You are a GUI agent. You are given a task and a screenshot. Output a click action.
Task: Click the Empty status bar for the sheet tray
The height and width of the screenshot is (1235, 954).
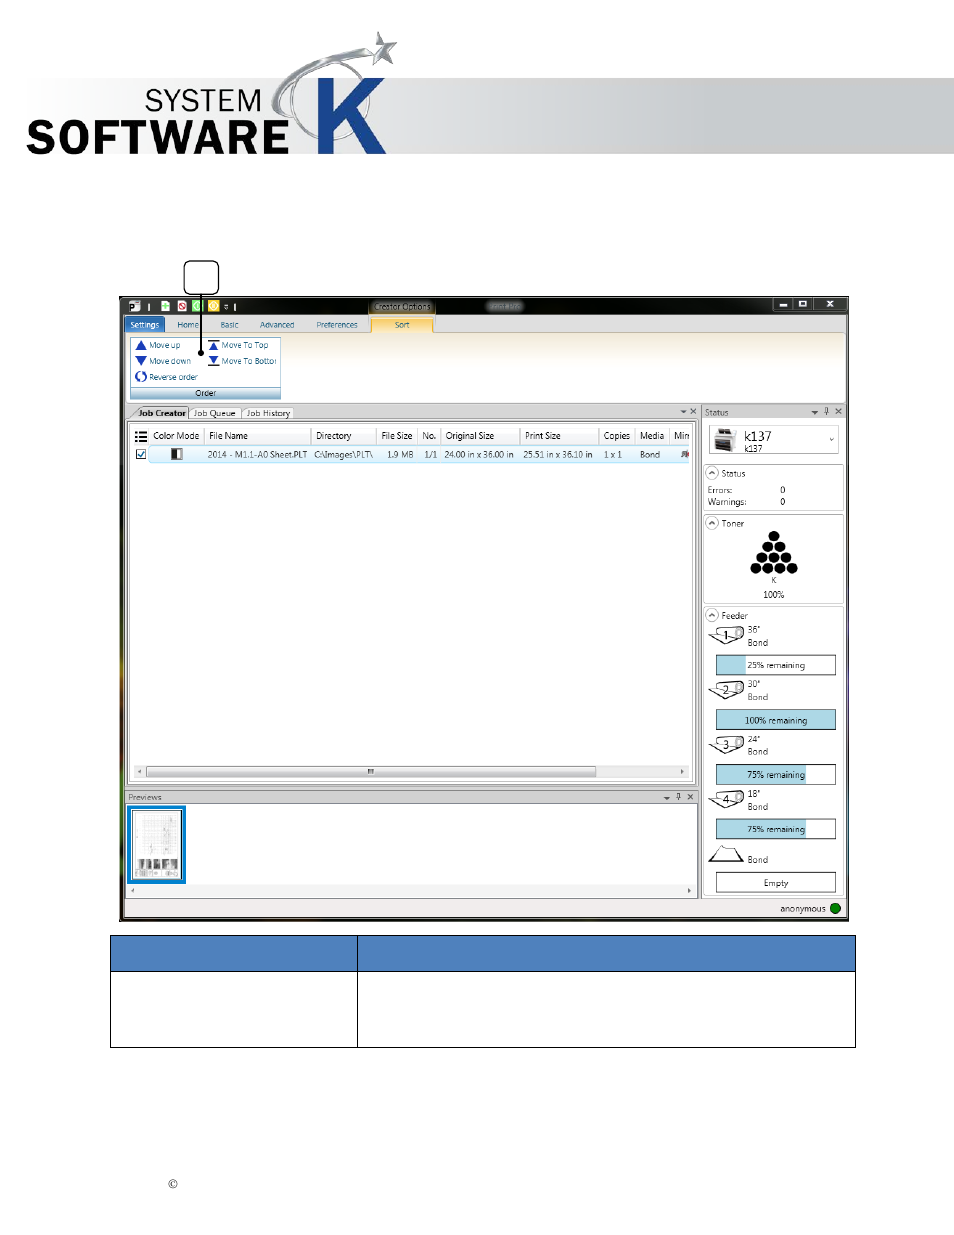pos(776,883)
